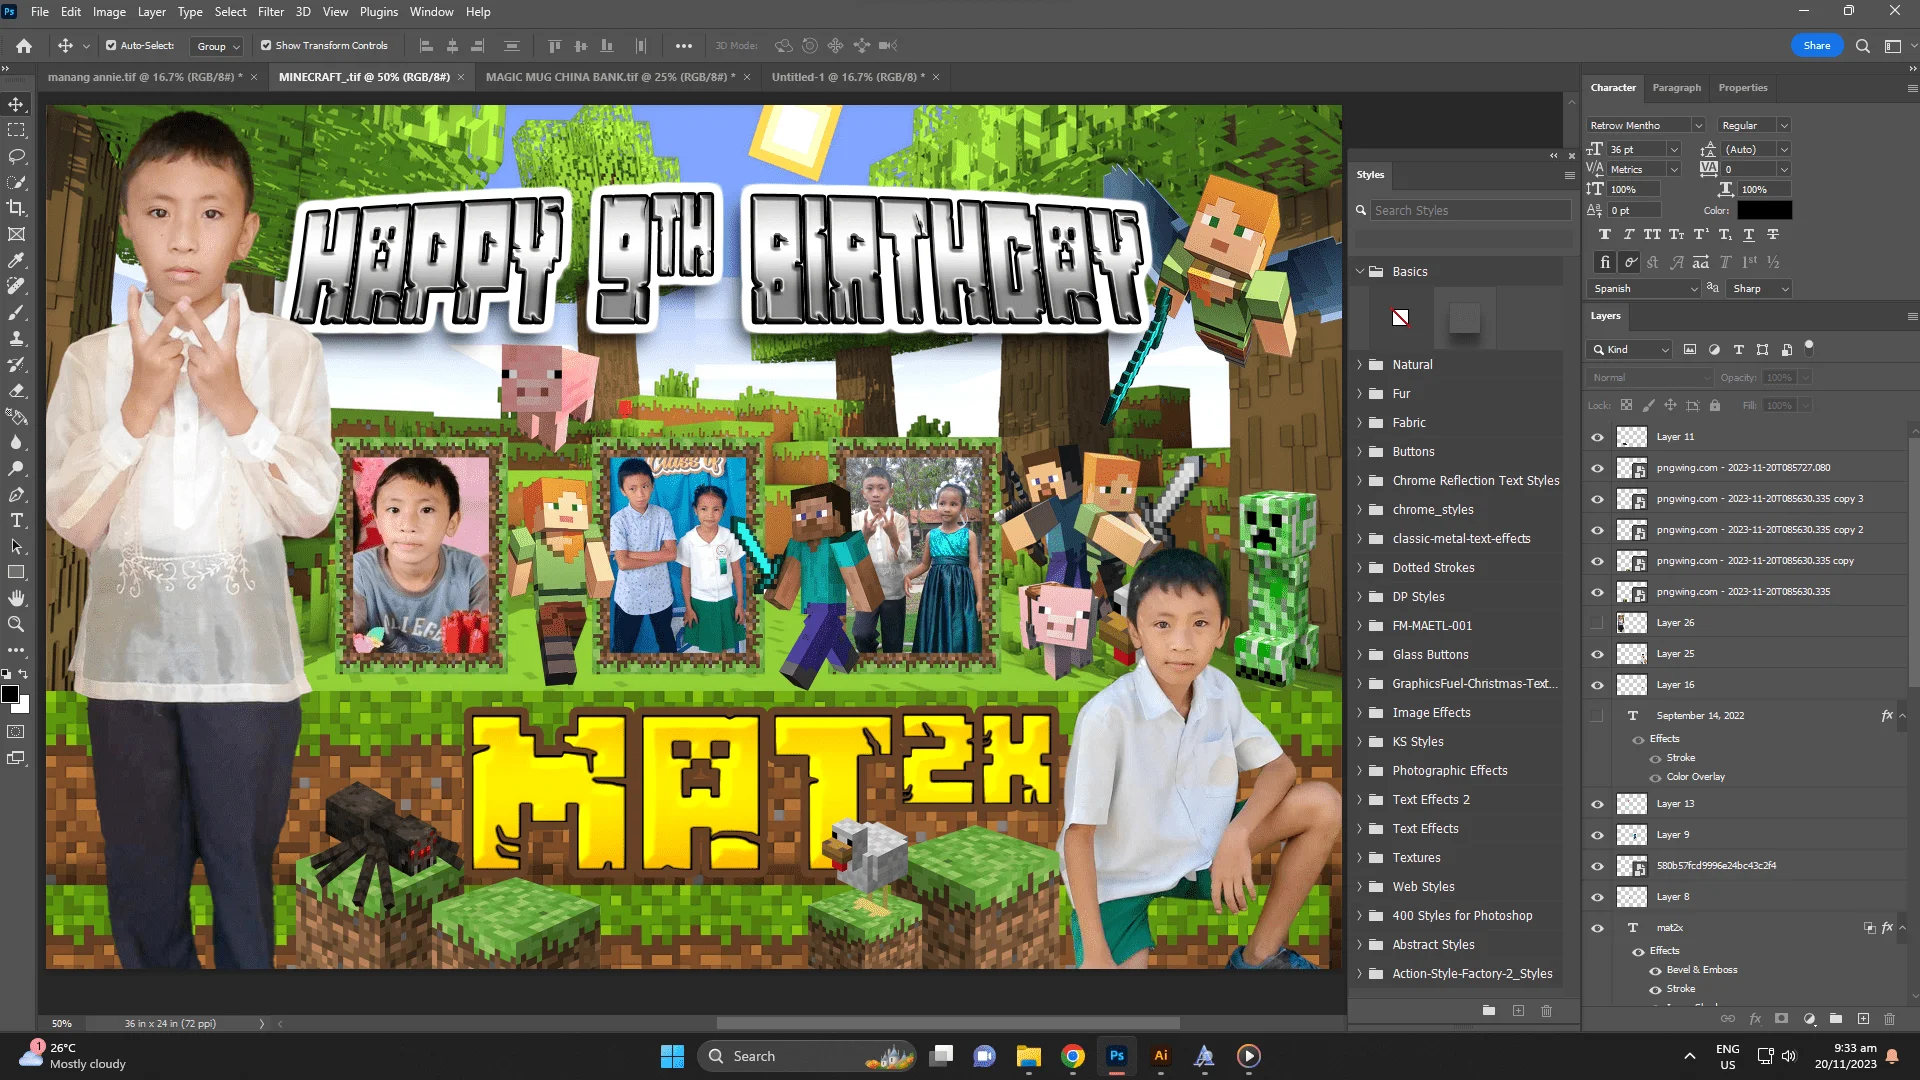Hide Layer 25 visibility
This screenshot has height=1080, width=1920.
coord(1597,654)
